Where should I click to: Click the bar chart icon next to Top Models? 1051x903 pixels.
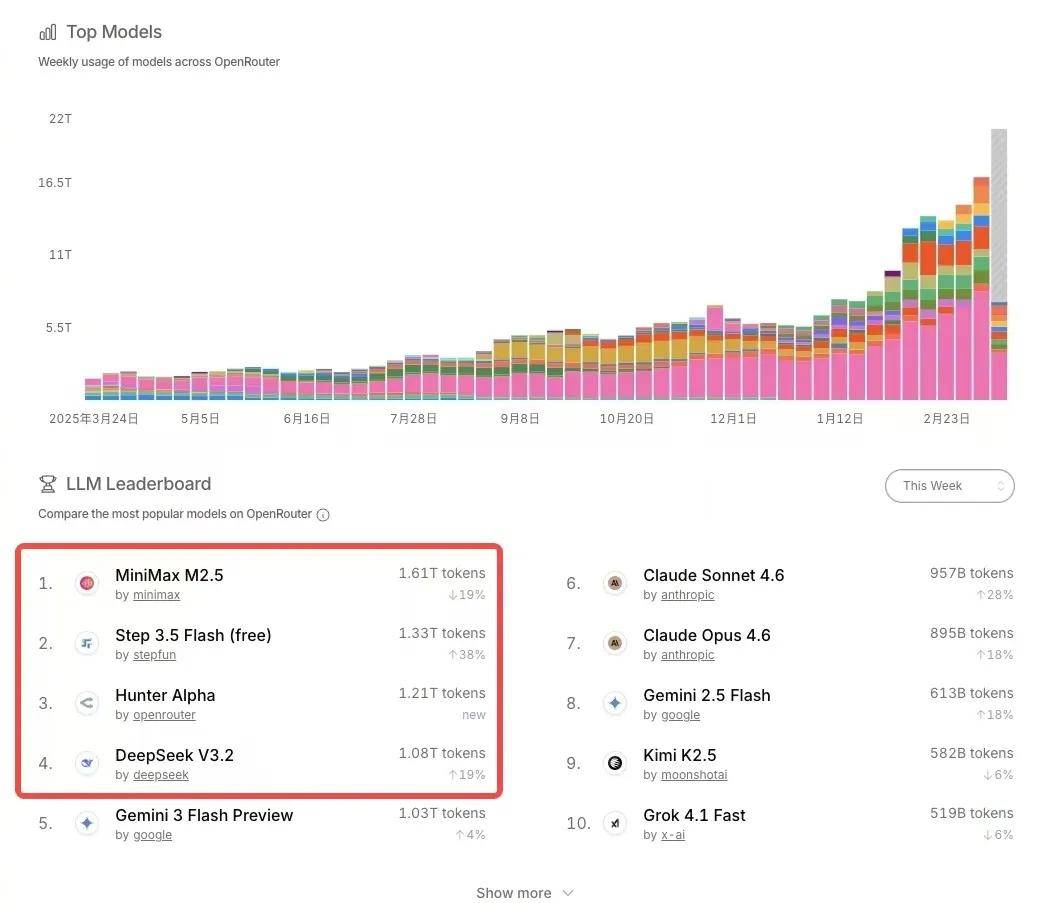pos(48,32)
